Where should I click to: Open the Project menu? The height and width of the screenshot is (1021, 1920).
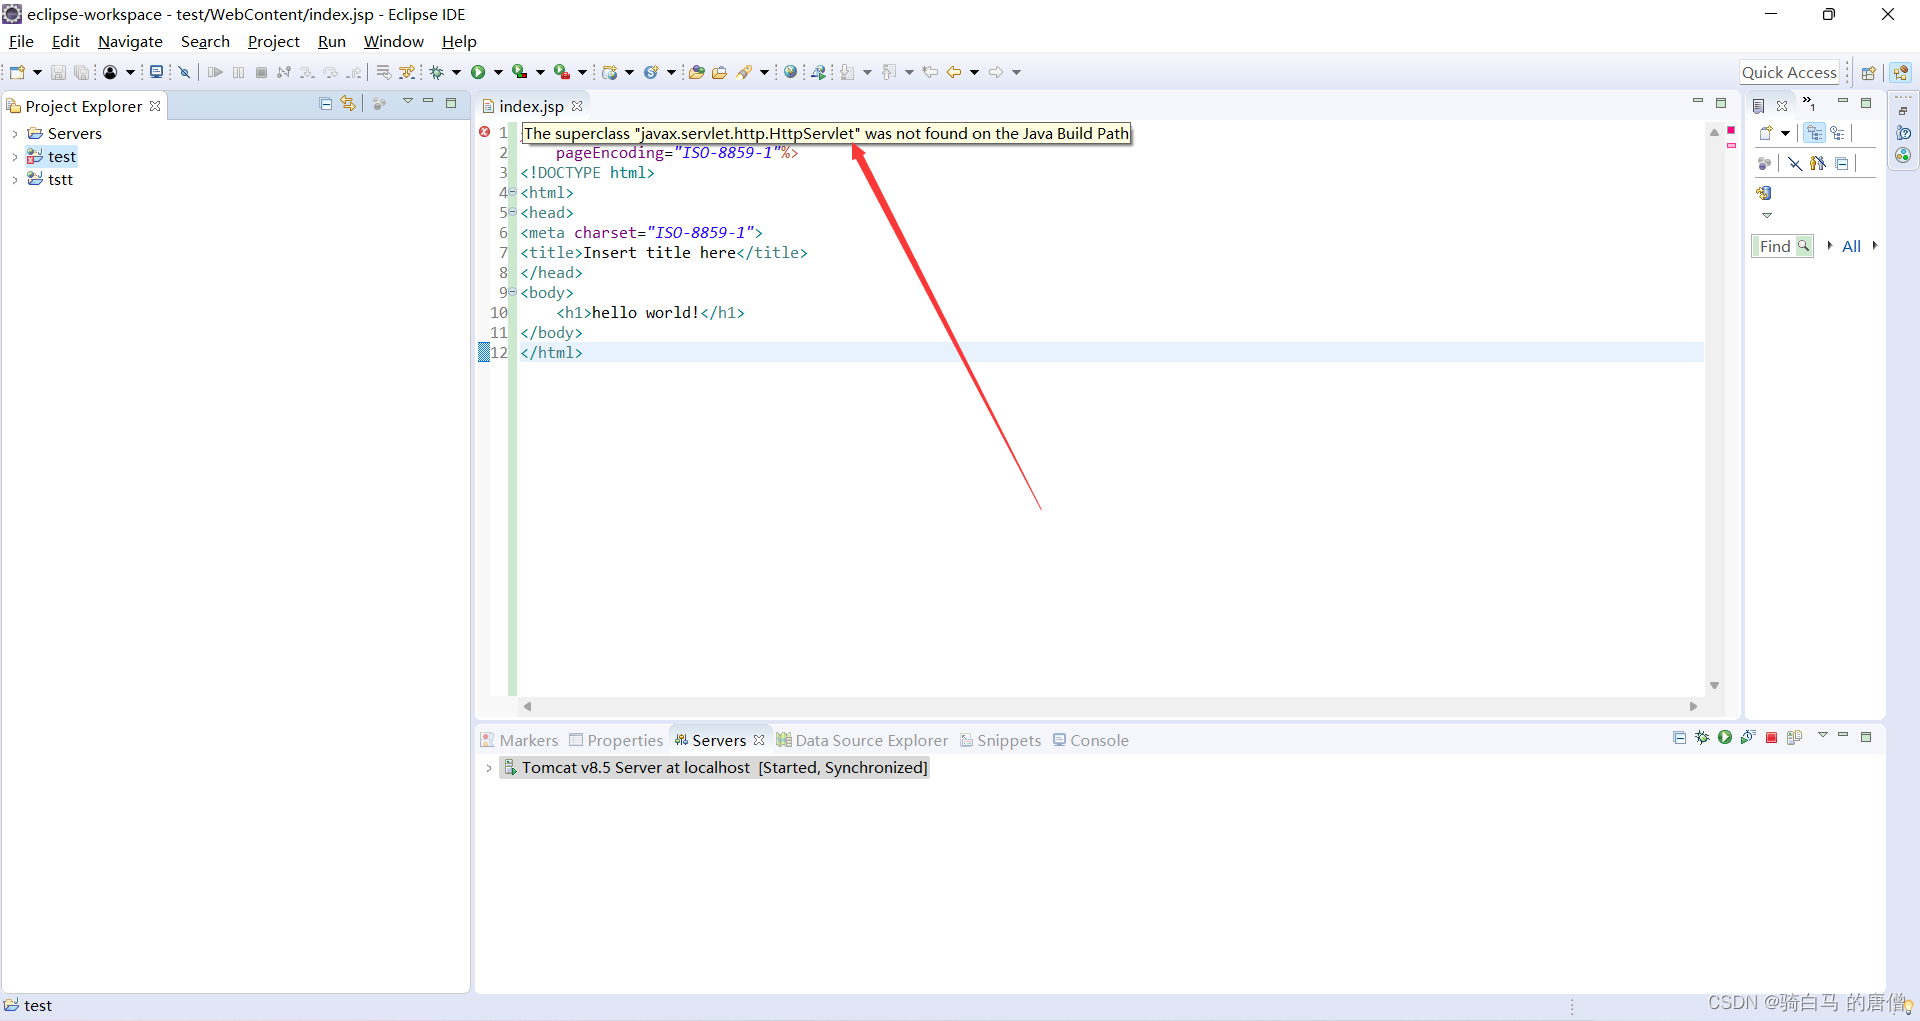(x=273, y=41)
